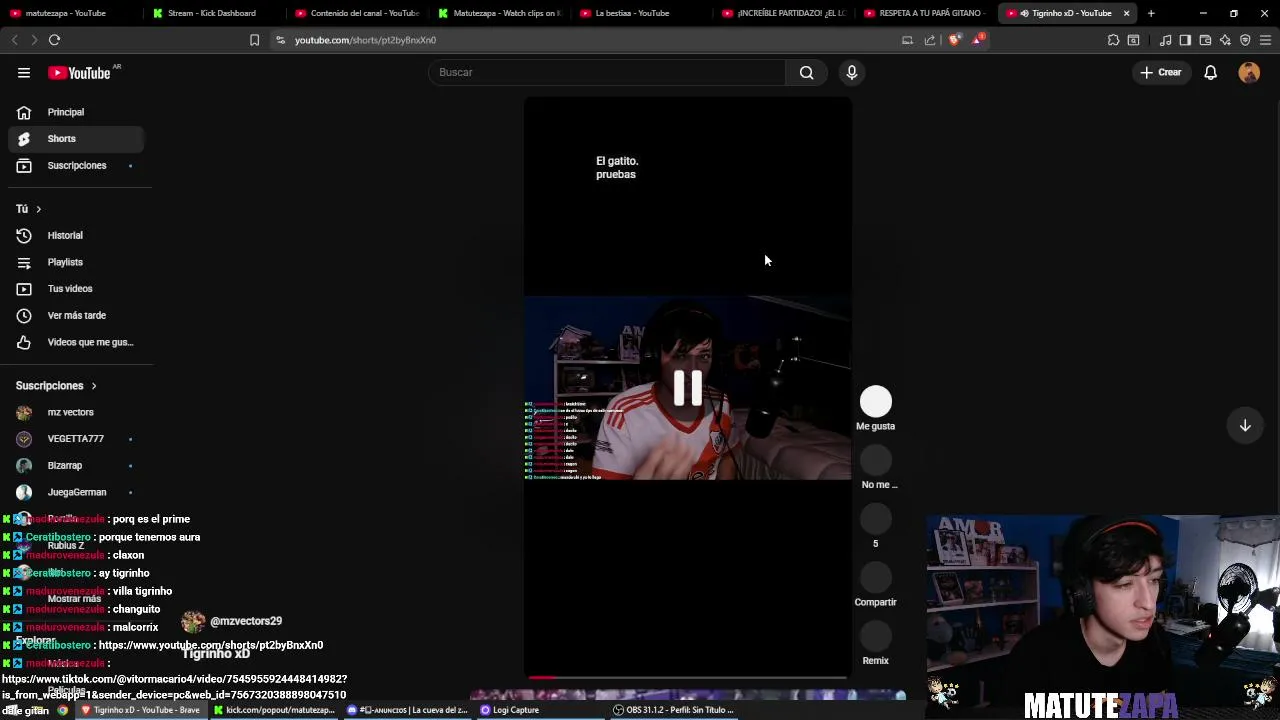Open the Bizarrap channel subscription
Screen dimensions: 1280x720
76,465
